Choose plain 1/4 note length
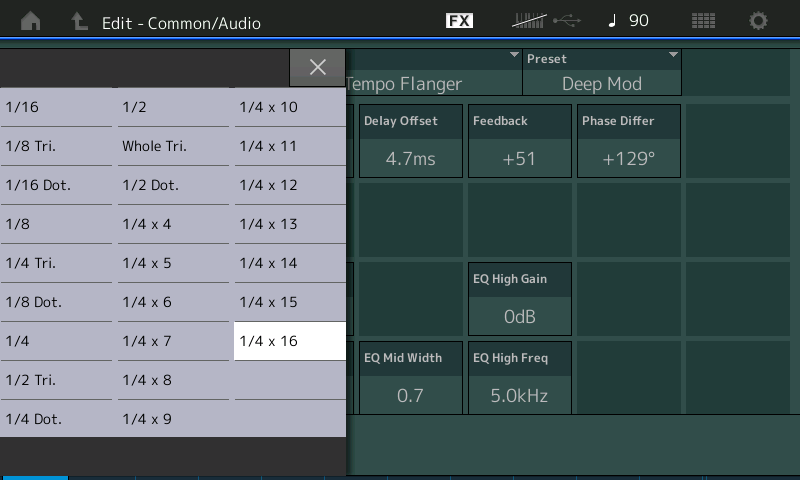The image size is (800, 480). (56, 341)
